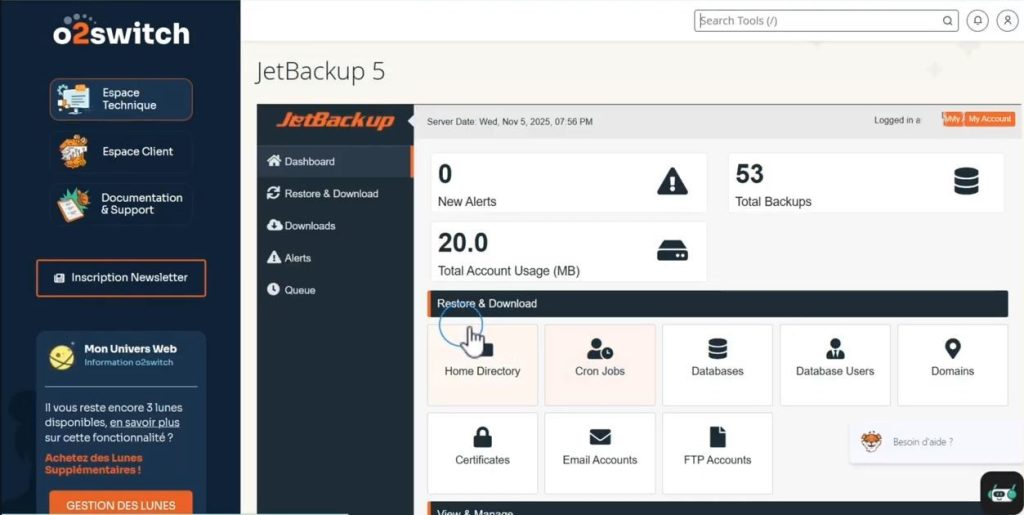The width and height of the screenshot is (1024, 515).
Task: Open the Certificates tile
Action: (x=483, y=454)
